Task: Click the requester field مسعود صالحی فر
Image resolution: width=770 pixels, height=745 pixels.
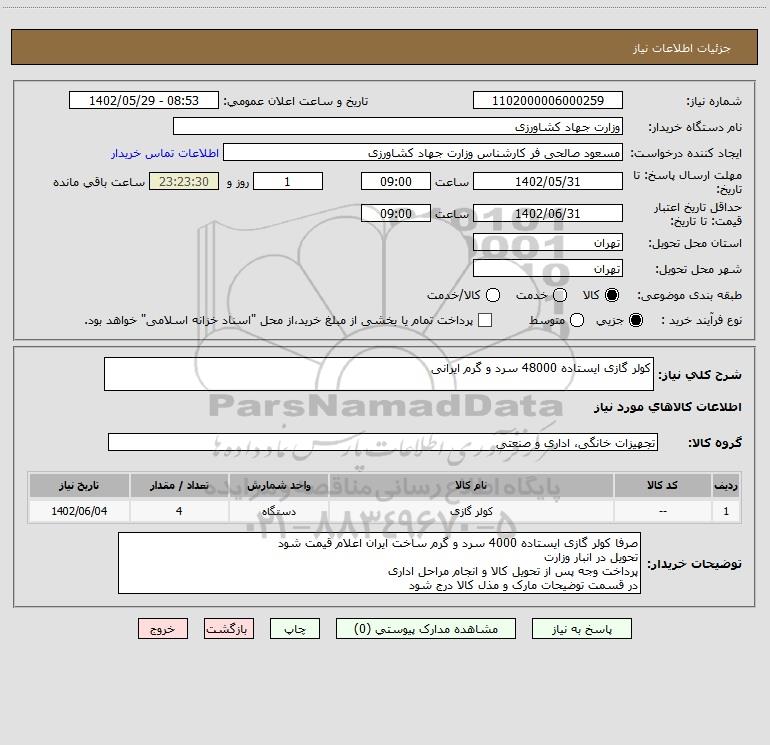Action: tap(423, 152)
